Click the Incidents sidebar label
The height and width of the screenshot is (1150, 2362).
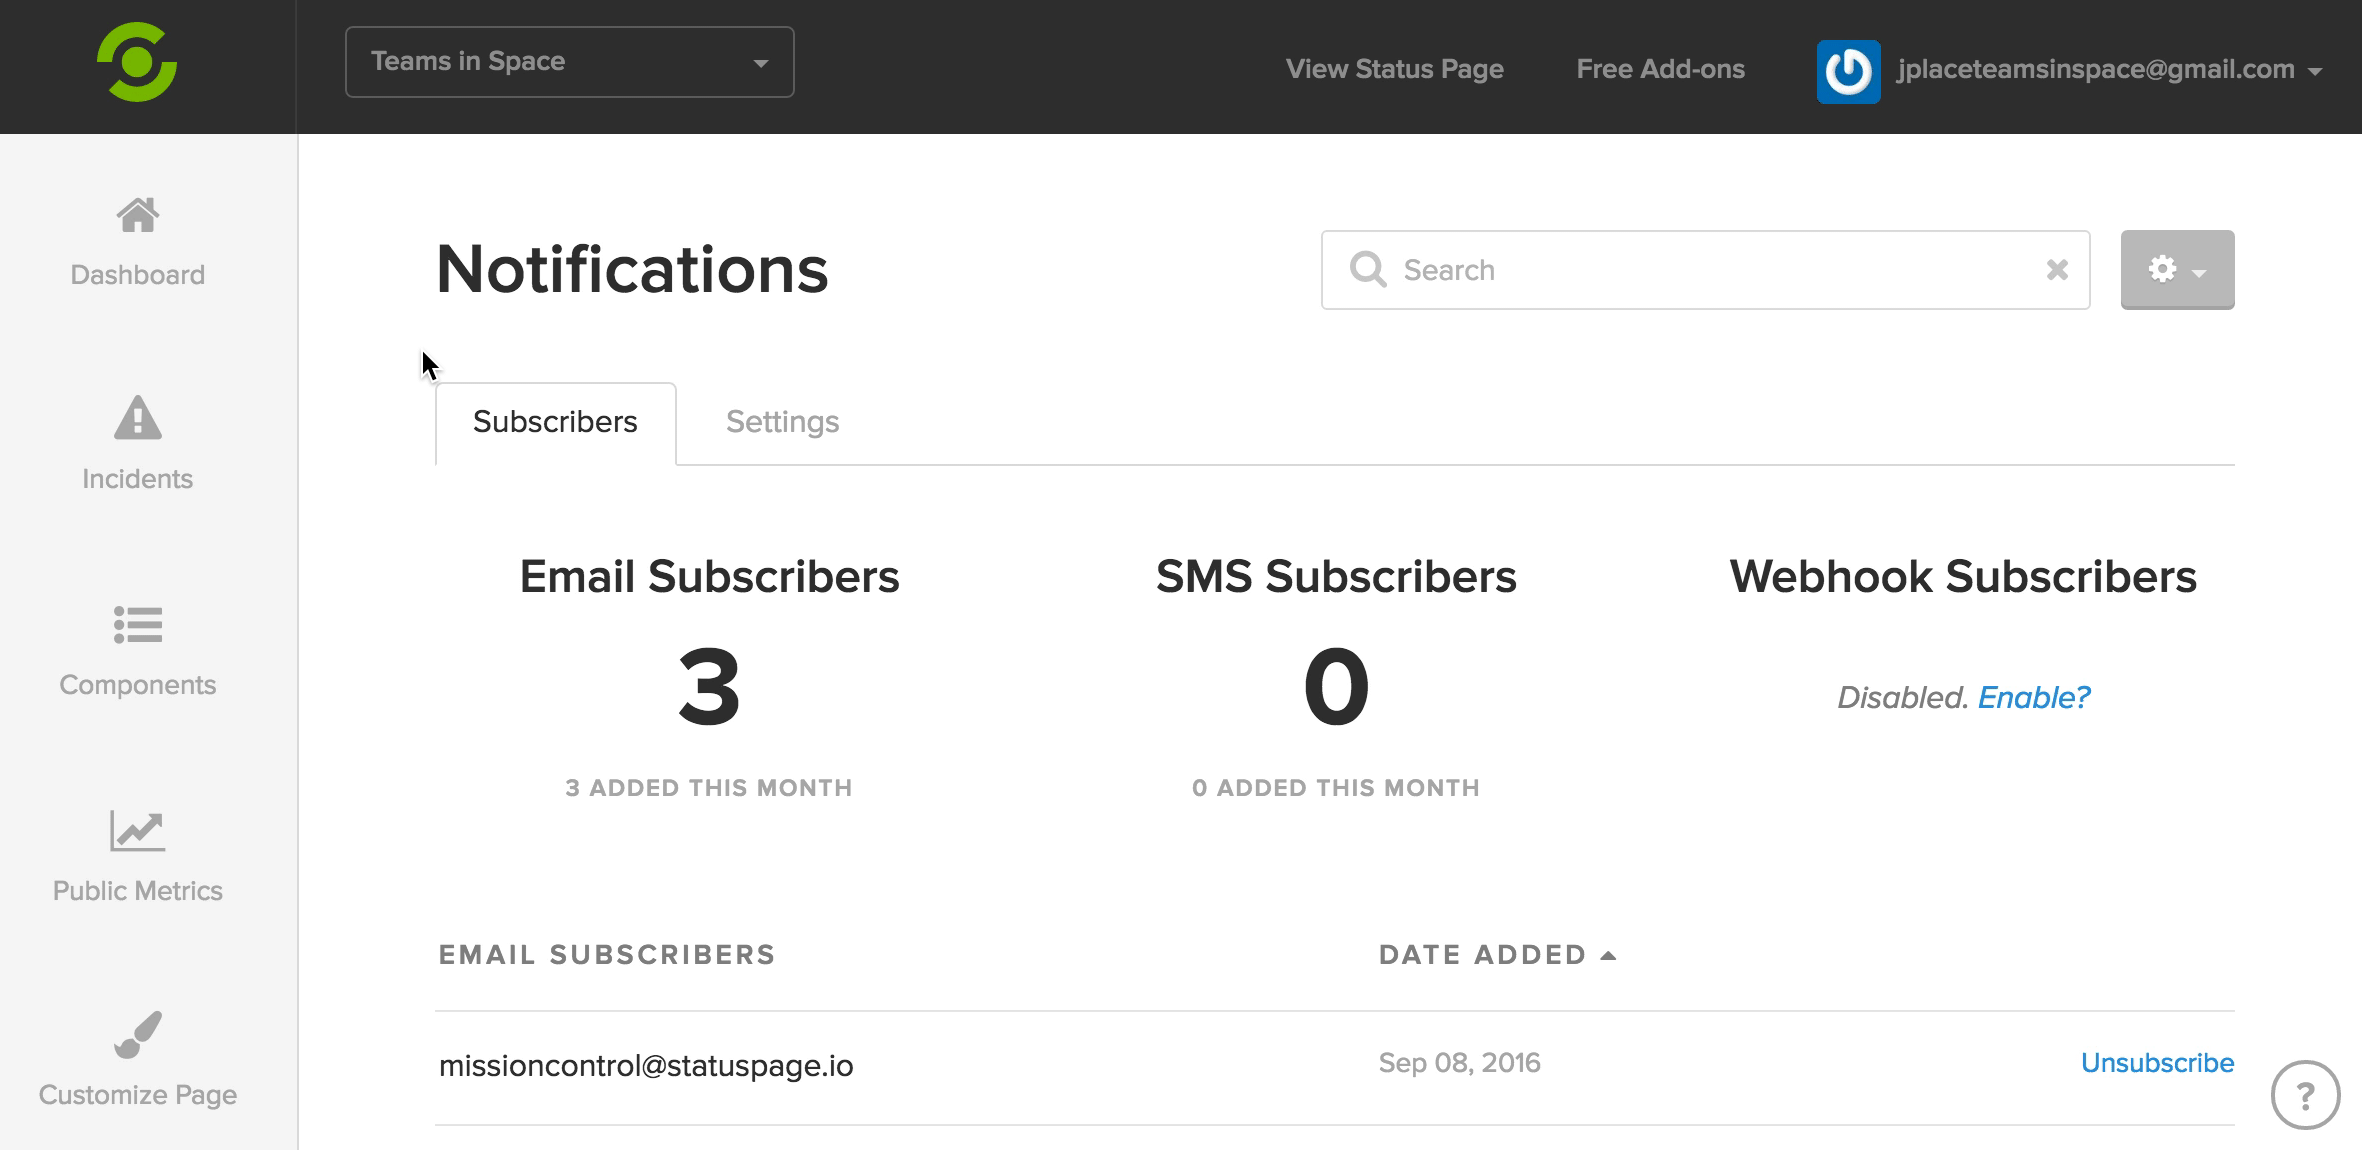138,479
